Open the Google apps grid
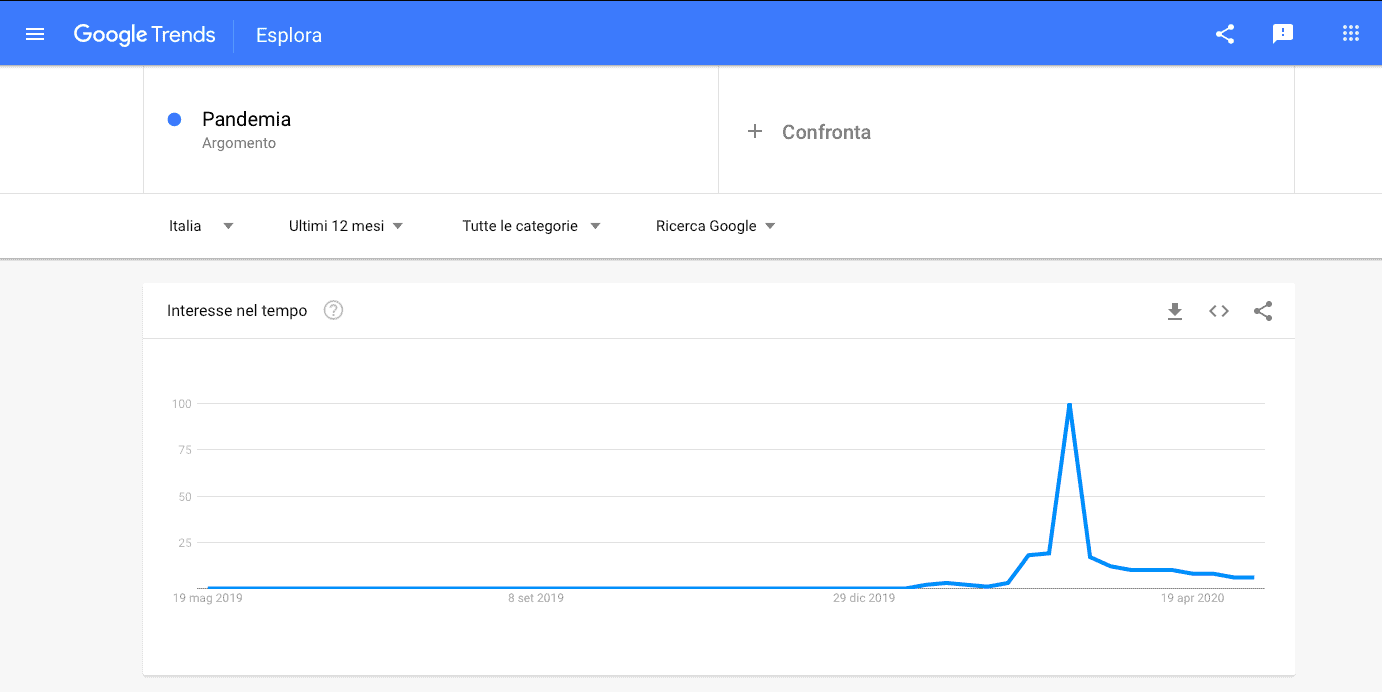Viewport: 1382px width, 692px height. coord(1350,34)
